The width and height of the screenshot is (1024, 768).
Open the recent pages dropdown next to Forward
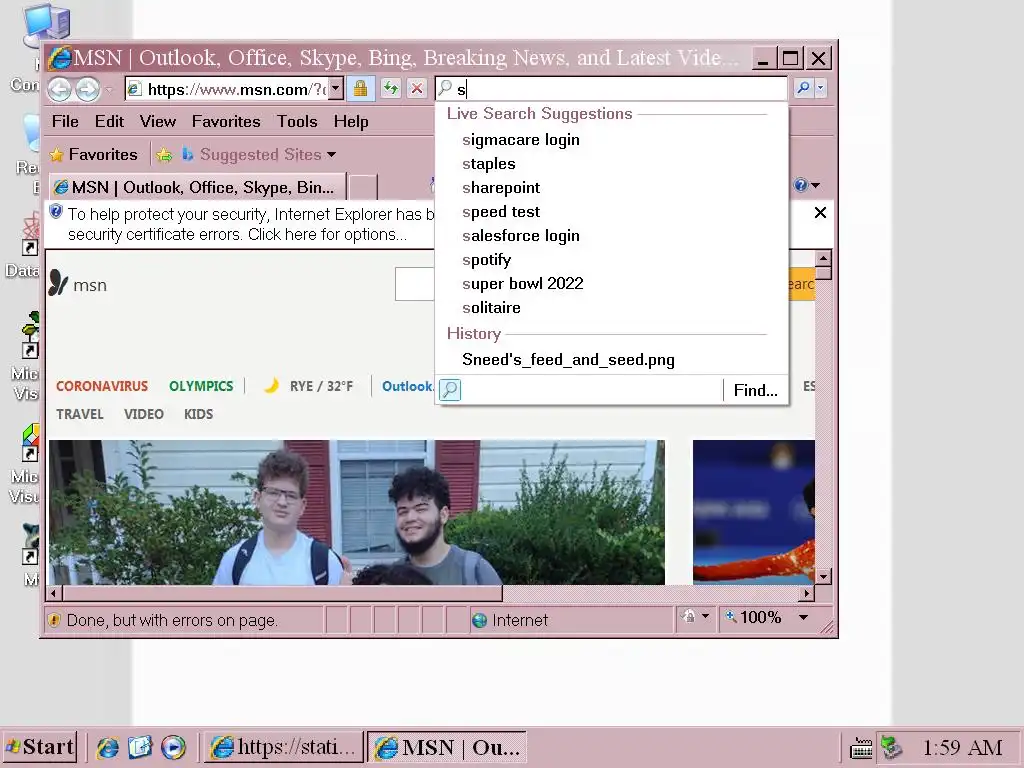point(109,89)
